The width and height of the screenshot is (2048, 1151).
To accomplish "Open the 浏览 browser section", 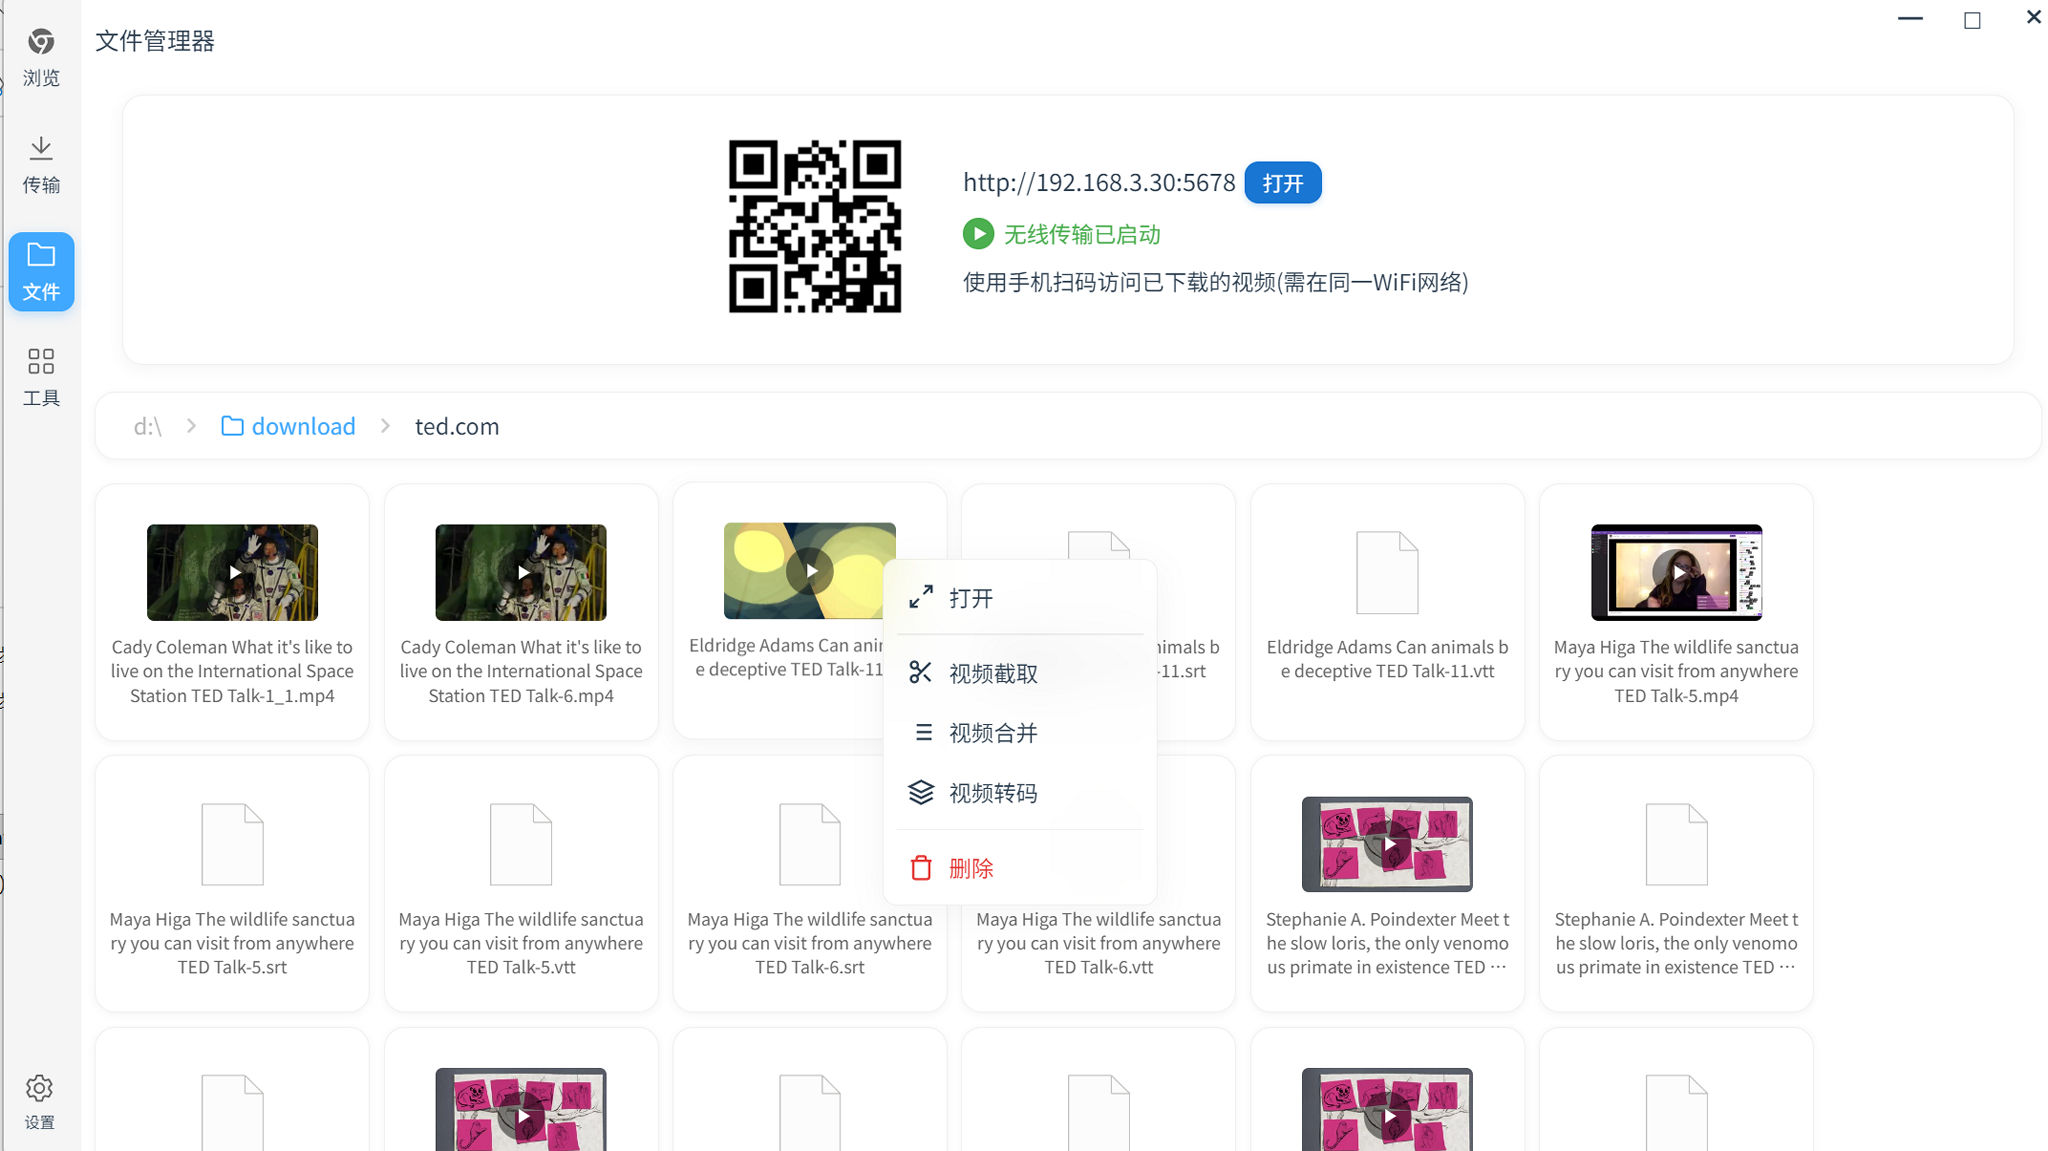I will pos(41,57).
